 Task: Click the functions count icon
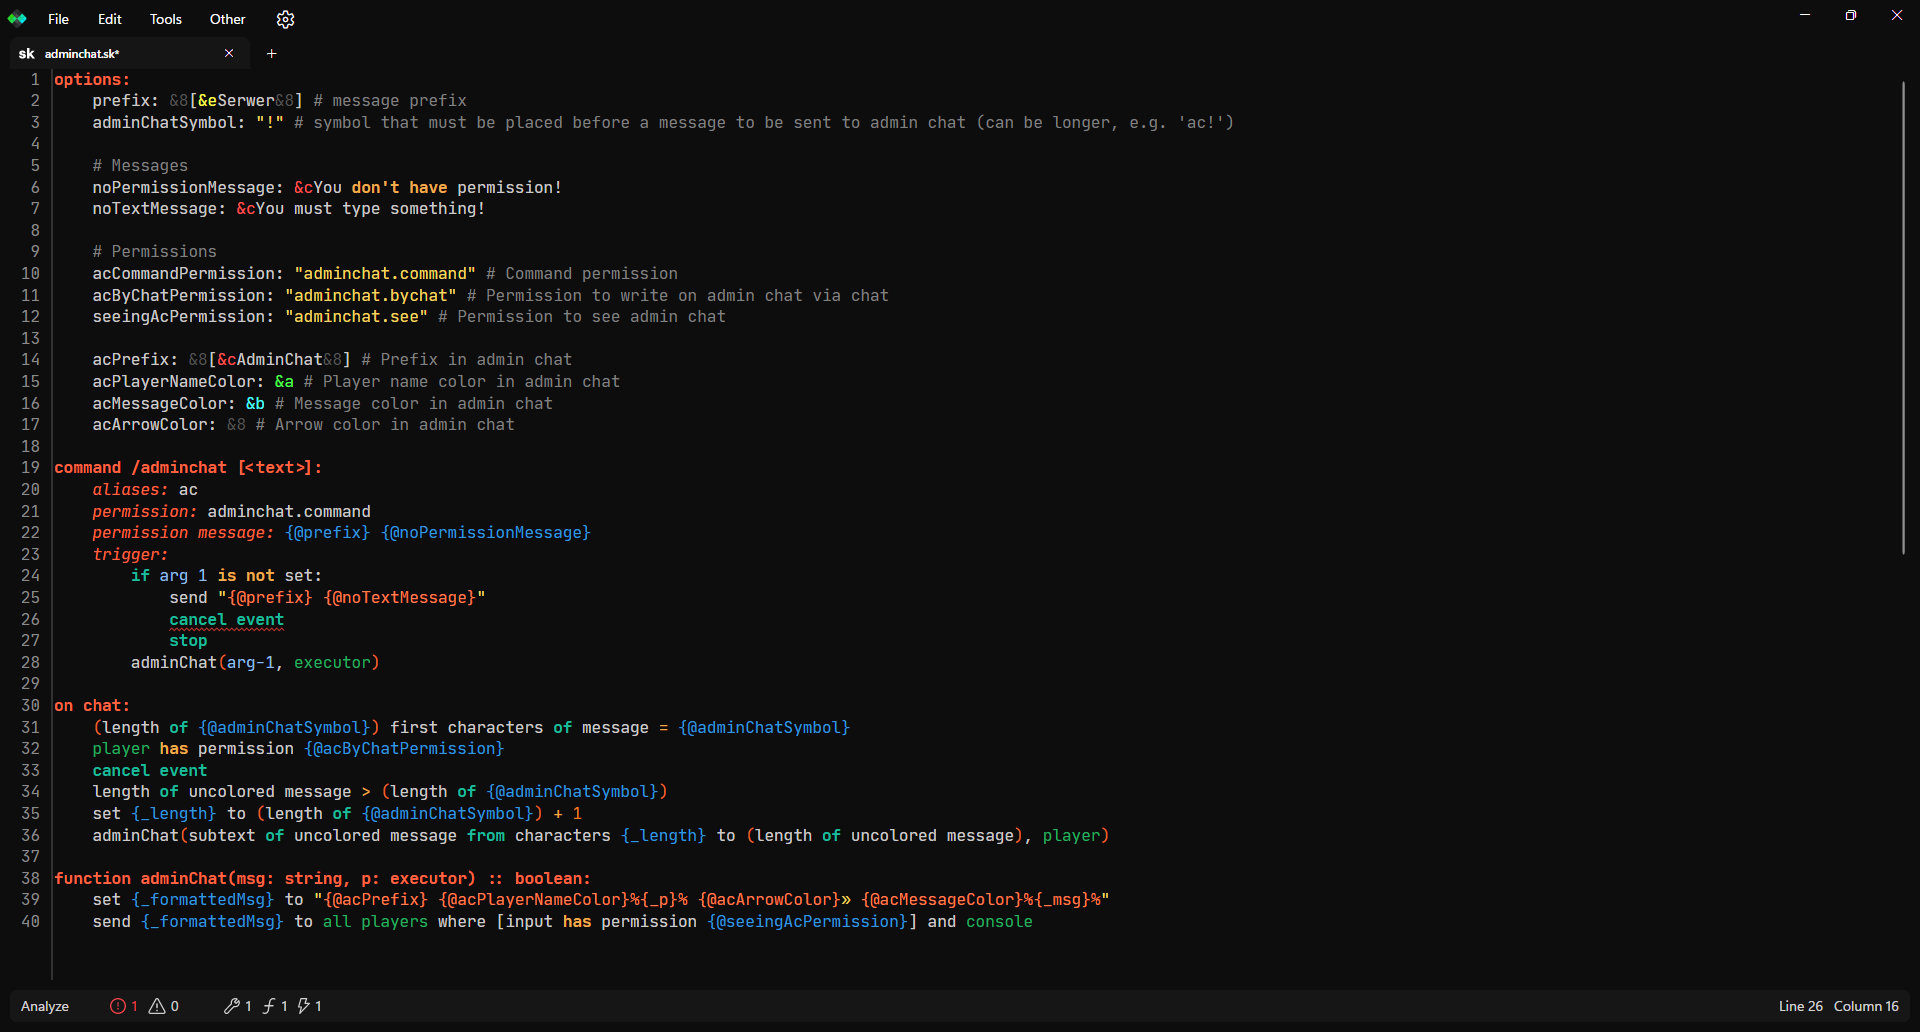point(269,1006)
